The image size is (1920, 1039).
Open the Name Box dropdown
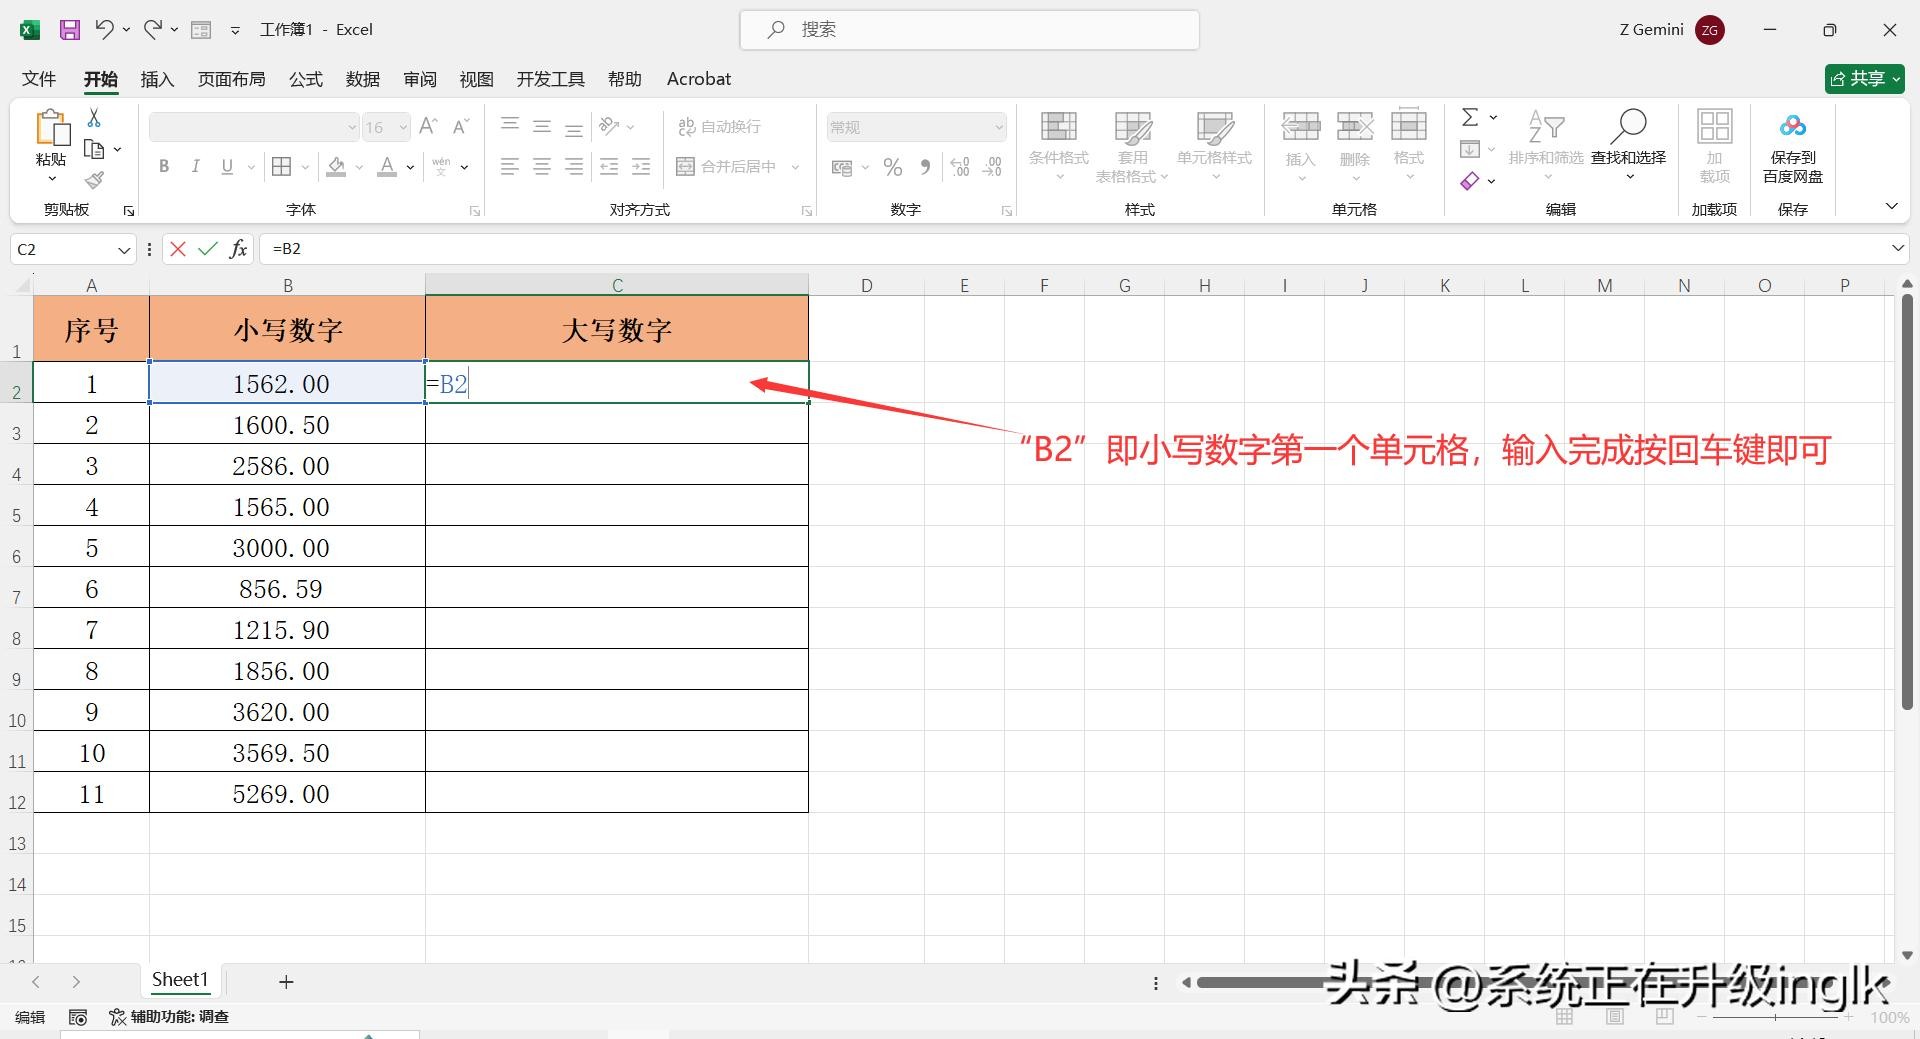(x=124, y=250)
